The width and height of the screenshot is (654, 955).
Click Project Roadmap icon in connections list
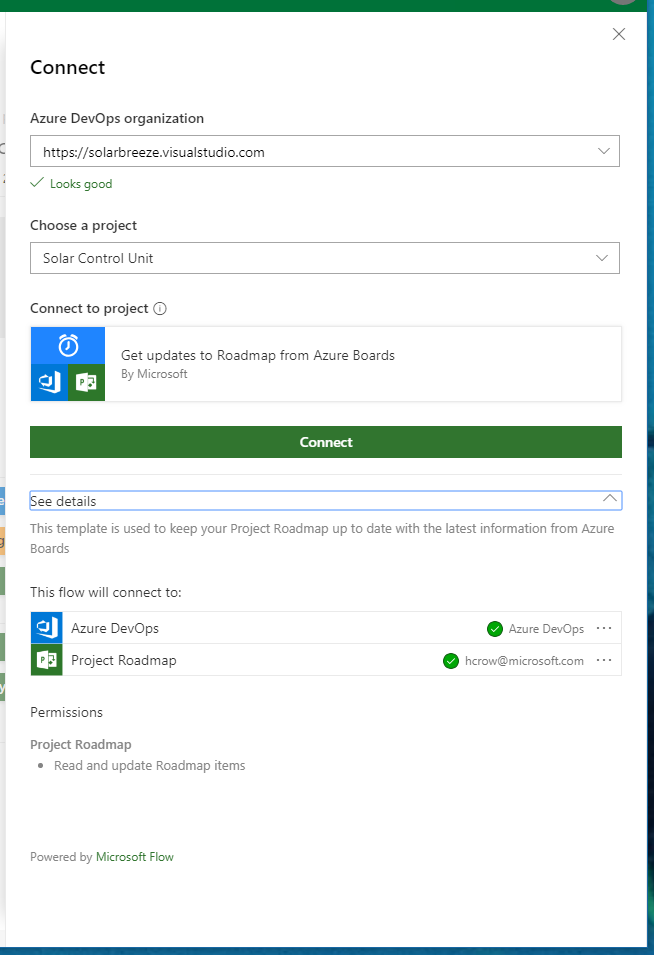coord(47,660)
